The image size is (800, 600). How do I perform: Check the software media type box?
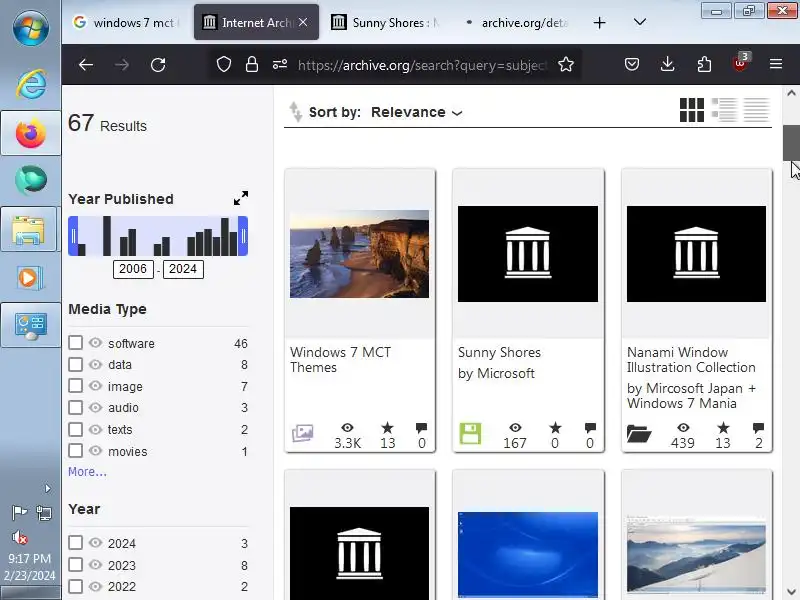pyautogui.click(x=76, y=342)
